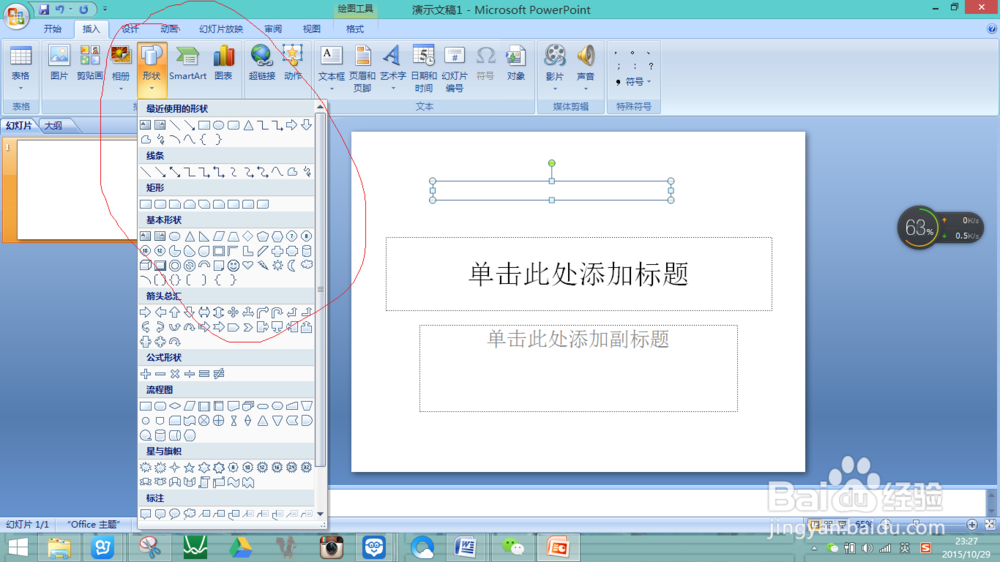
Task: Pick the not-equal sign in 公式形状
Action: click(x=219, y=374)
